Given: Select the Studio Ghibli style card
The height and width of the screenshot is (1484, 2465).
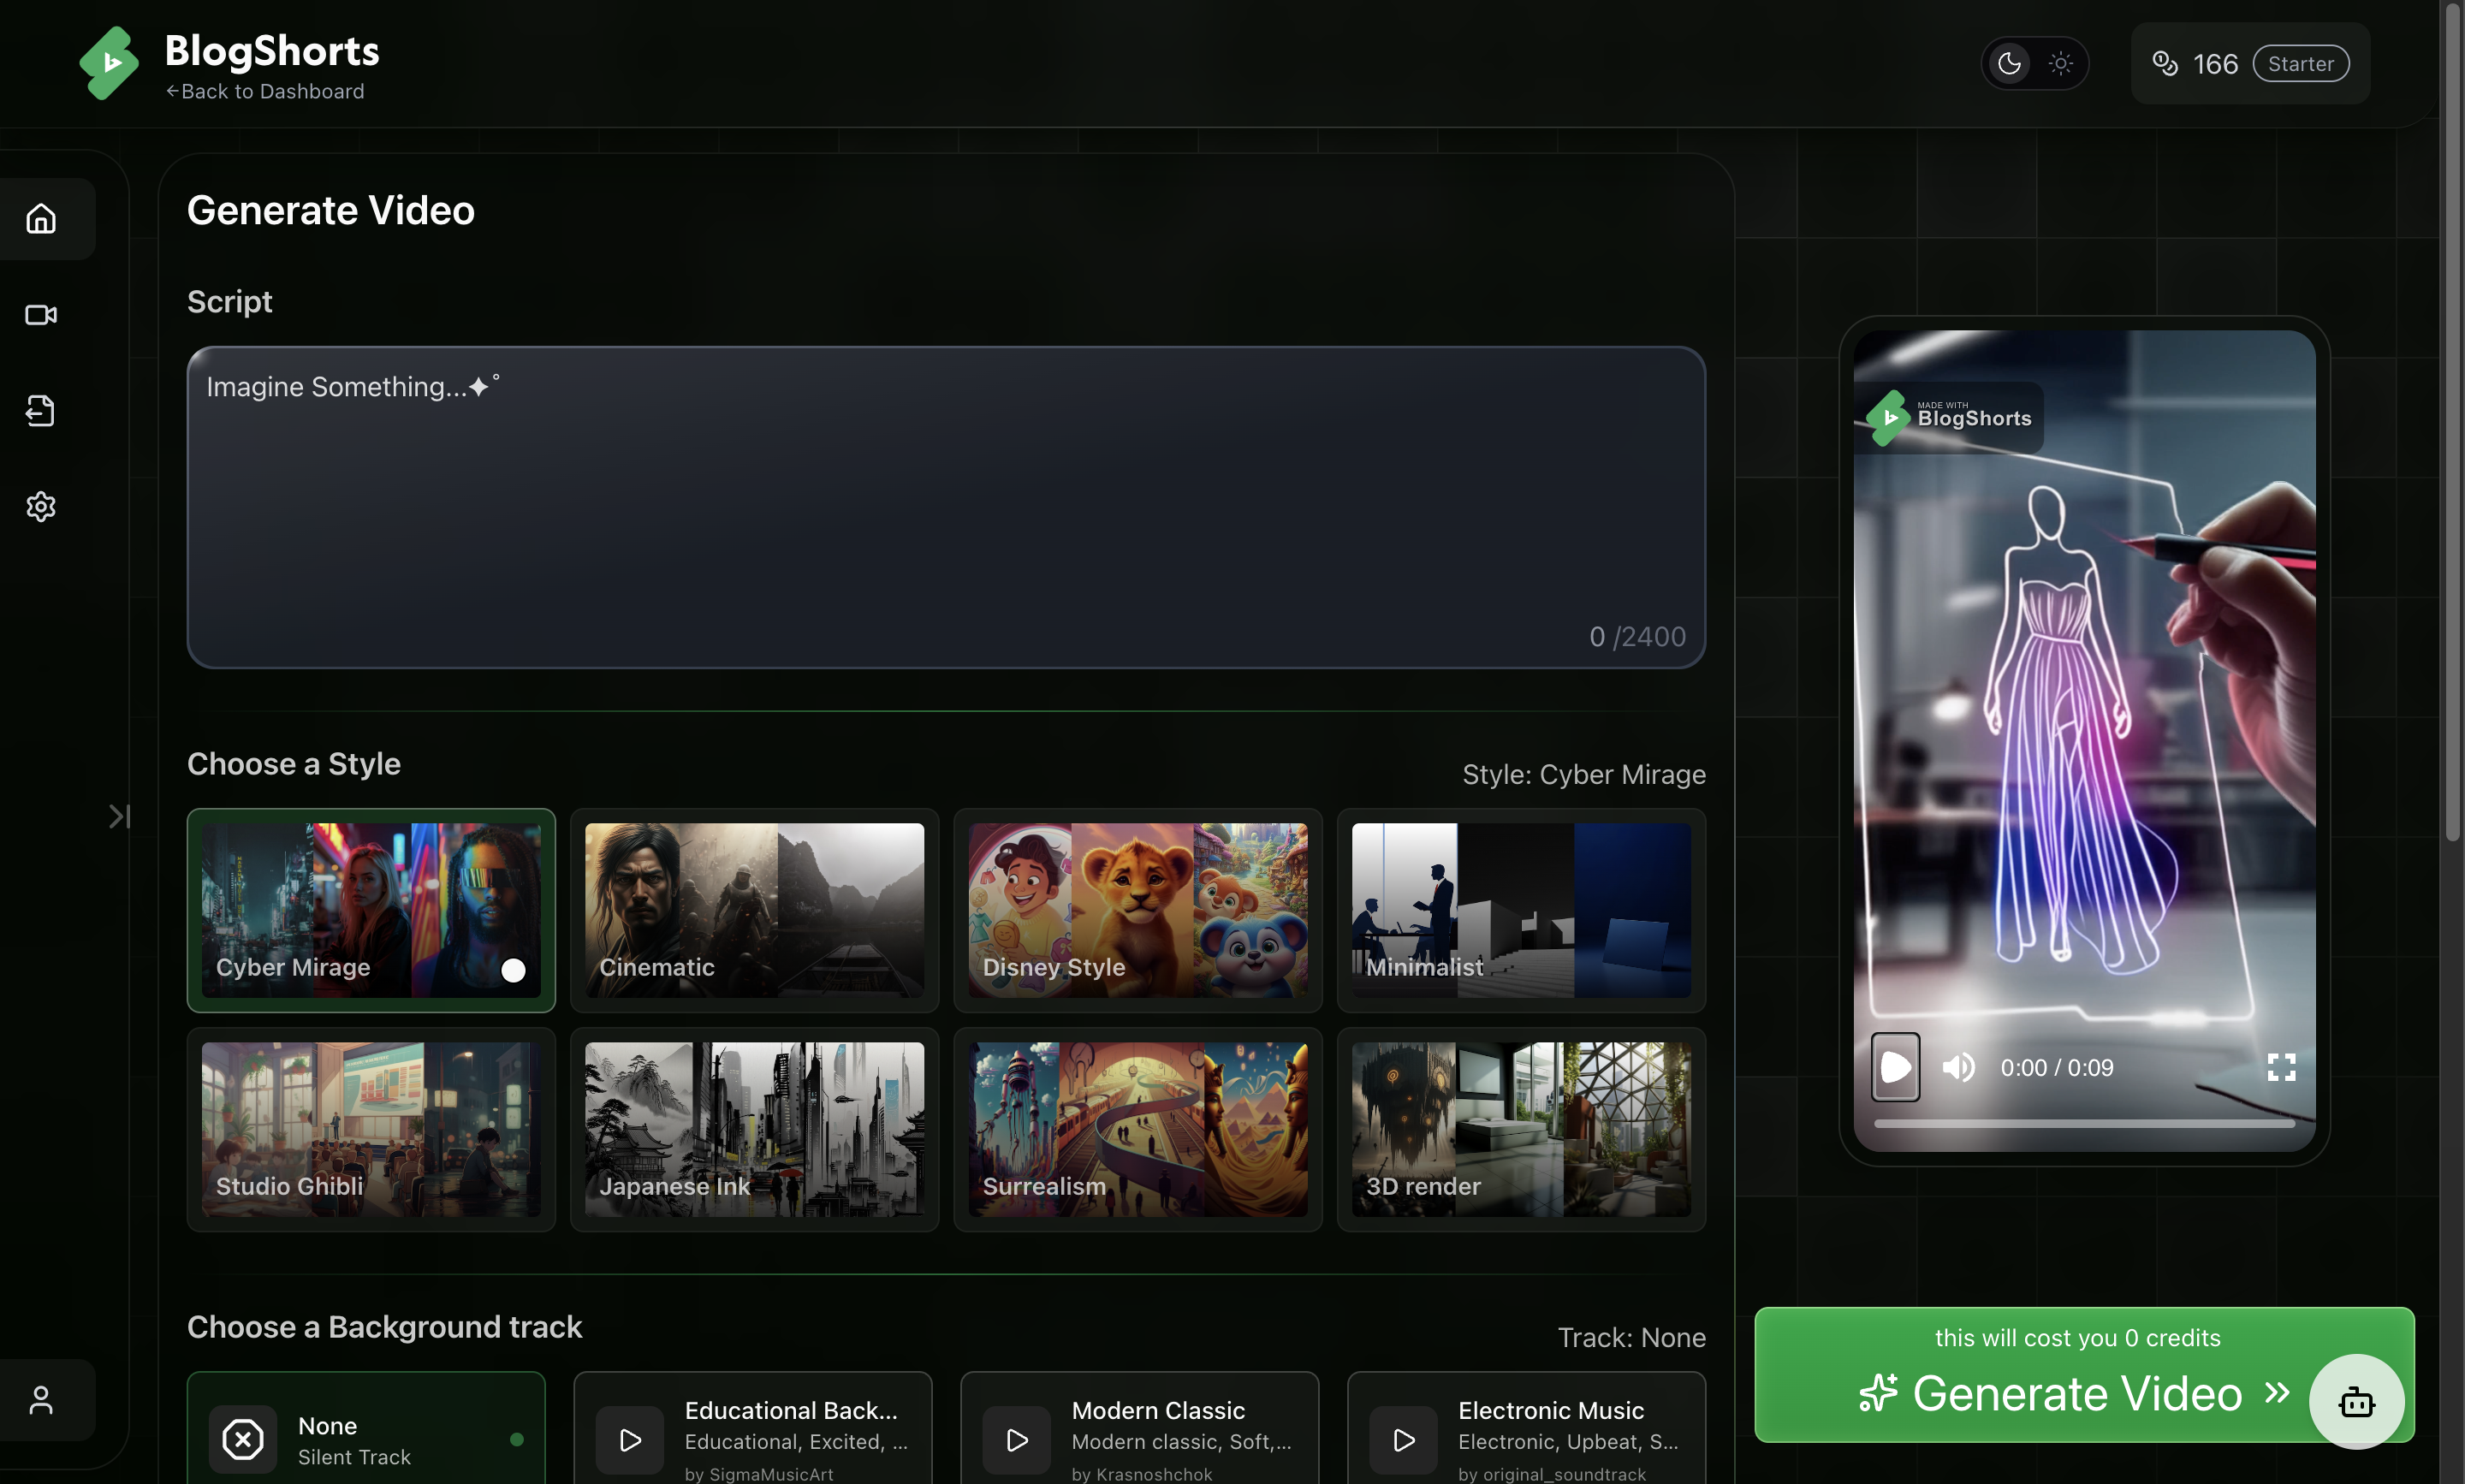Looking at the screenshot, I should [x=371, y=1130].
